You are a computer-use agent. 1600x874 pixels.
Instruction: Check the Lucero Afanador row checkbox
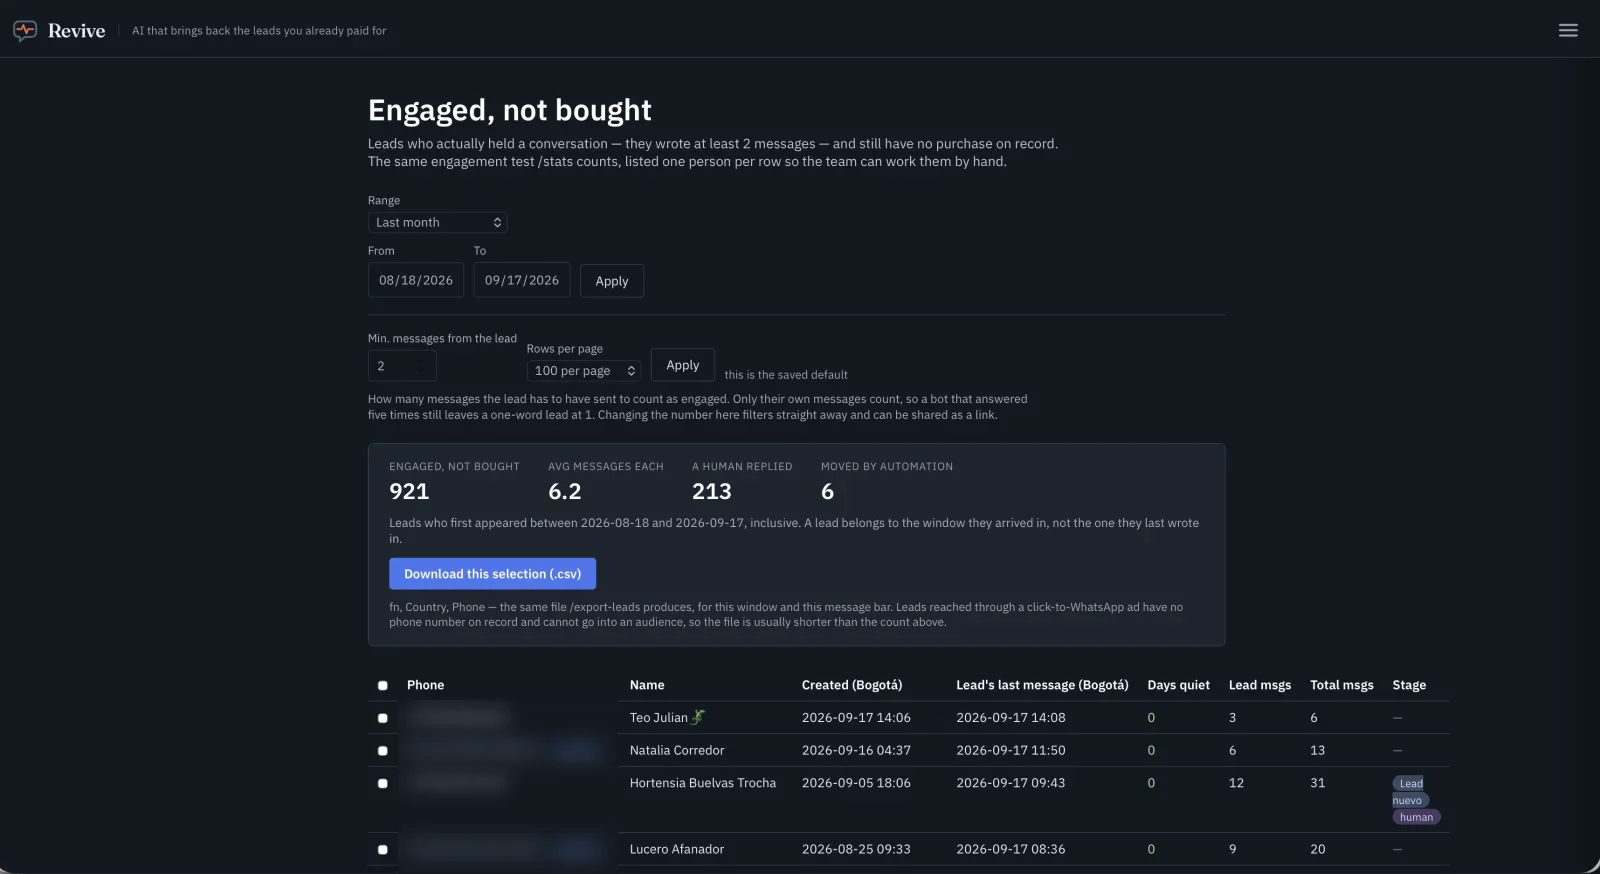tap(382, 850)
